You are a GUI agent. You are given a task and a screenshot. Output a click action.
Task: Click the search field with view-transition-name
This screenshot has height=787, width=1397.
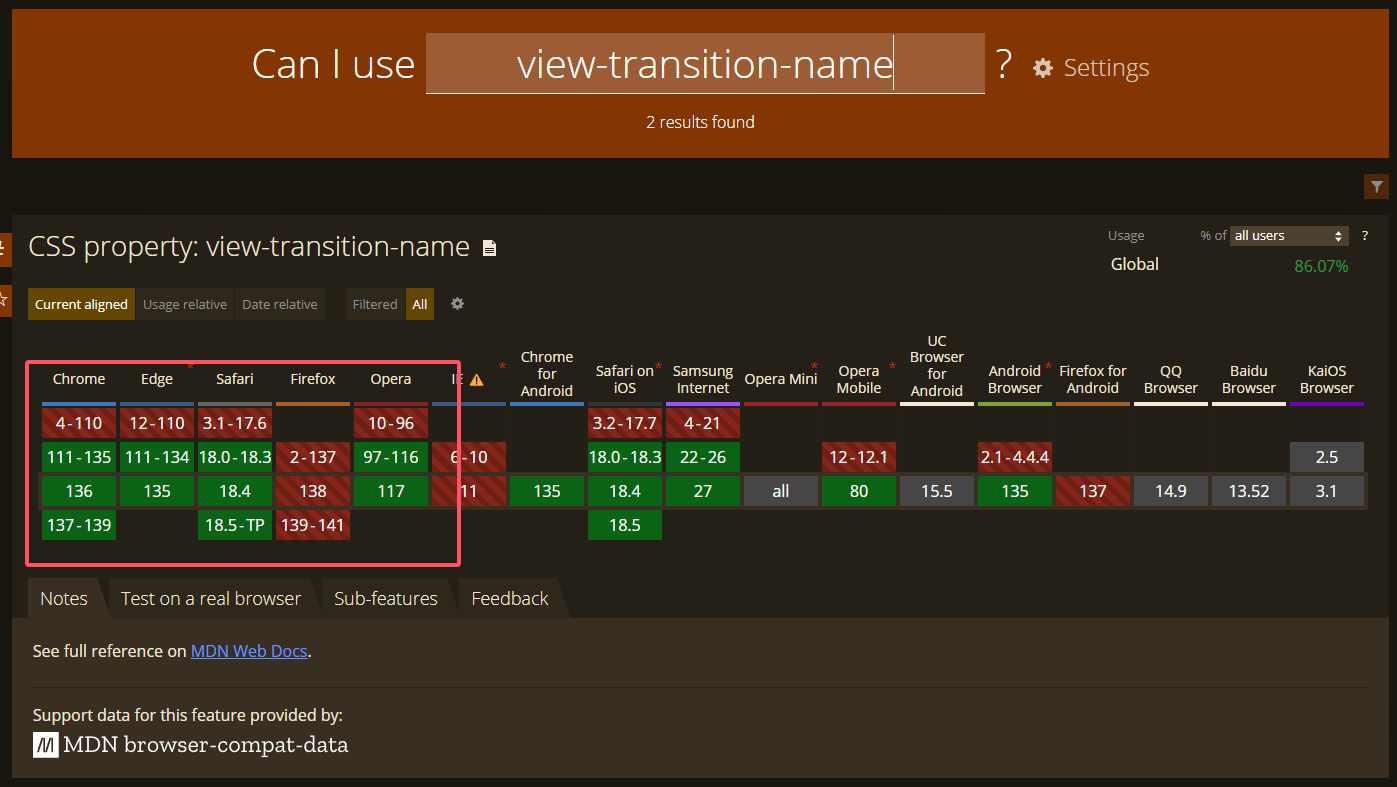[x=705, y=64]
